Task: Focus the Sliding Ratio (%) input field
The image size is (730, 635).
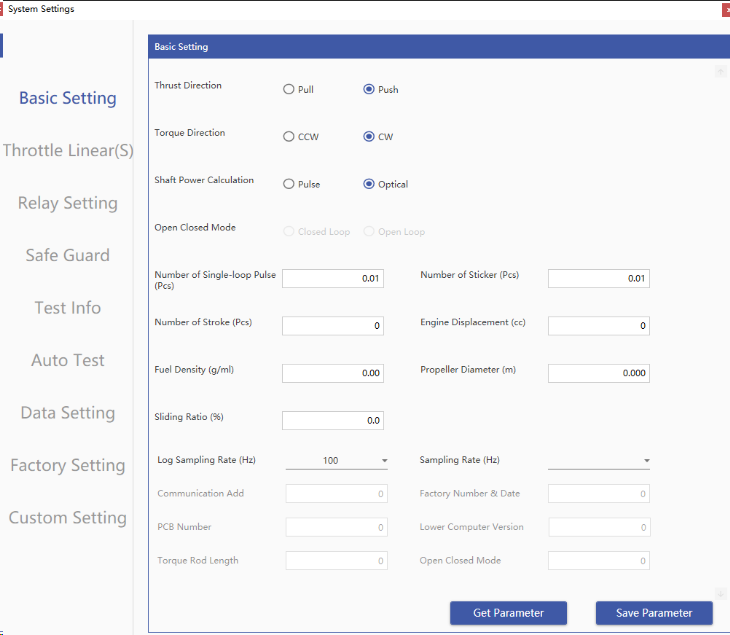Action: (x=332, y=421)
